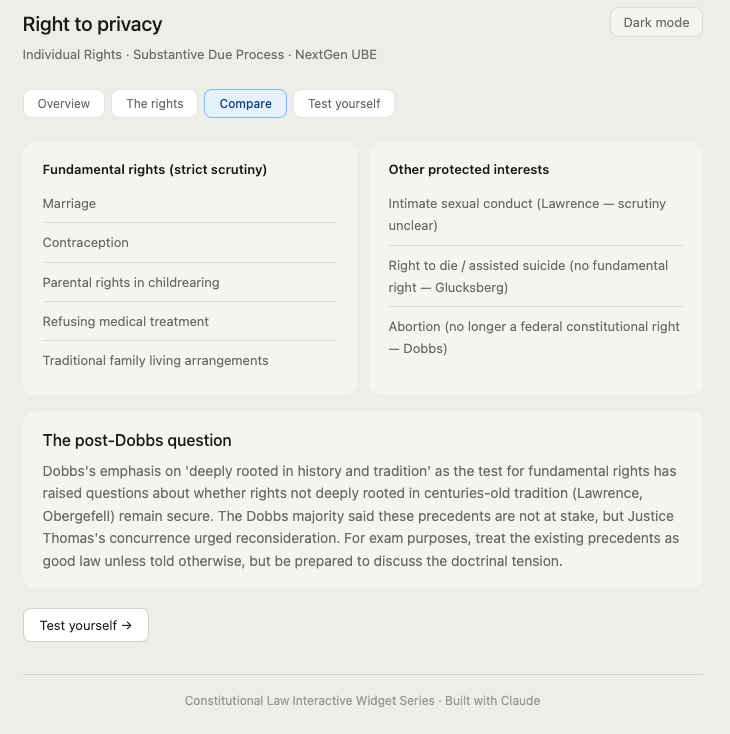Switch to the Overview tab
Viewport: 730px width, 734px height.
(64, 104)
